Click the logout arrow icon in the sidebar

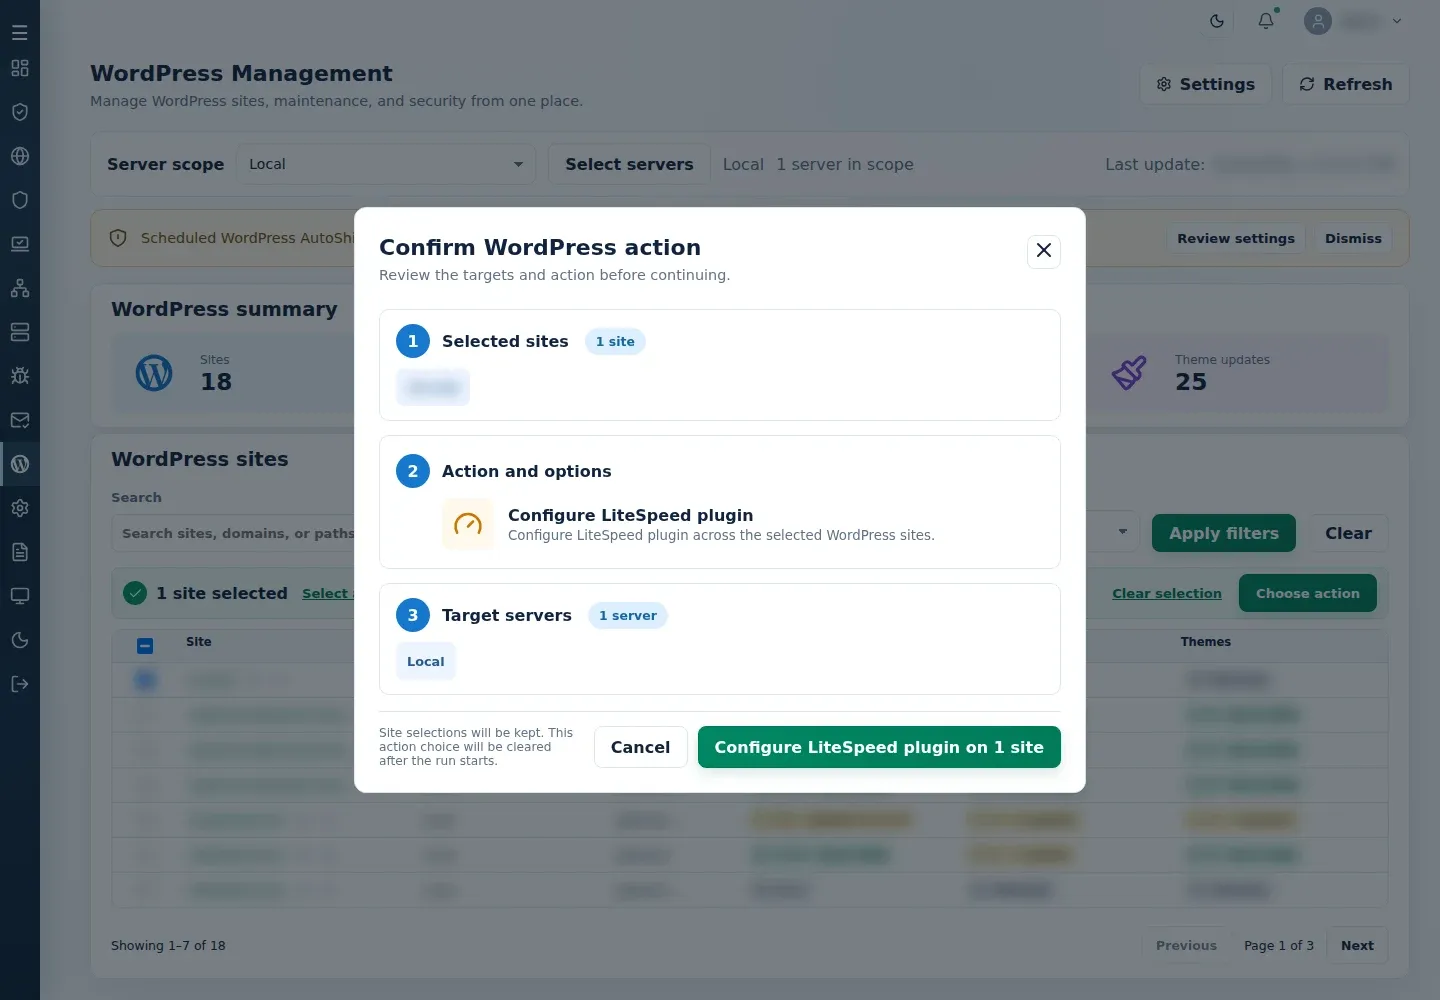pyautogui.click(x=20, y=684)
